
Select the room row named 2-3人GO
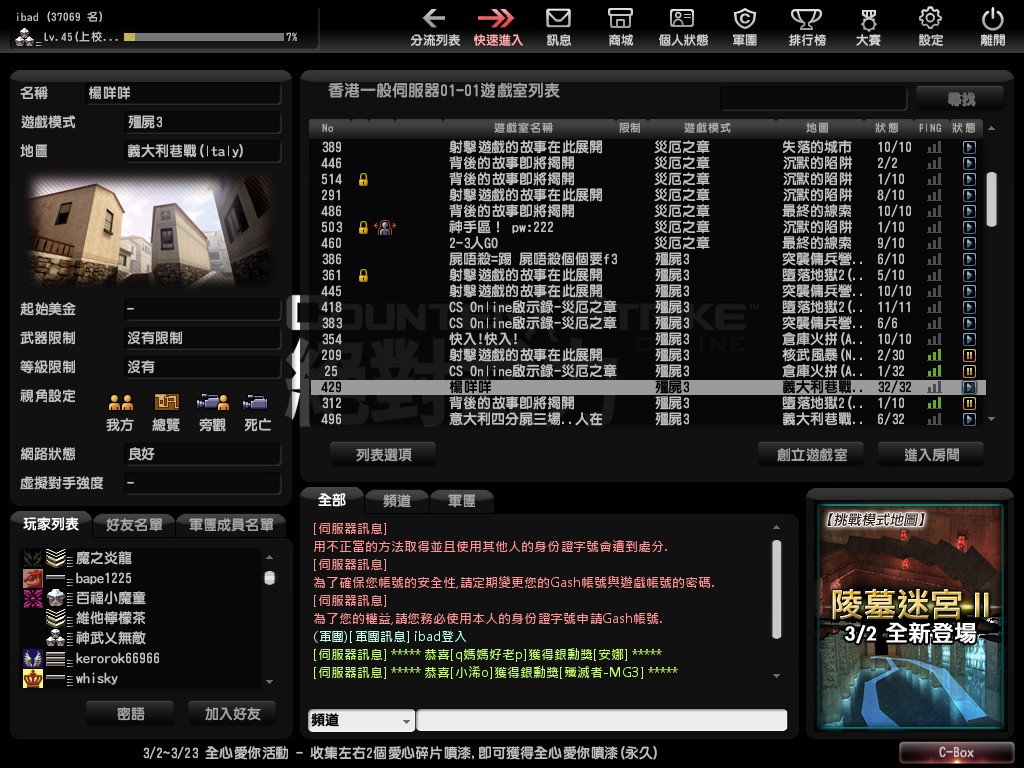tap(648, 243)
